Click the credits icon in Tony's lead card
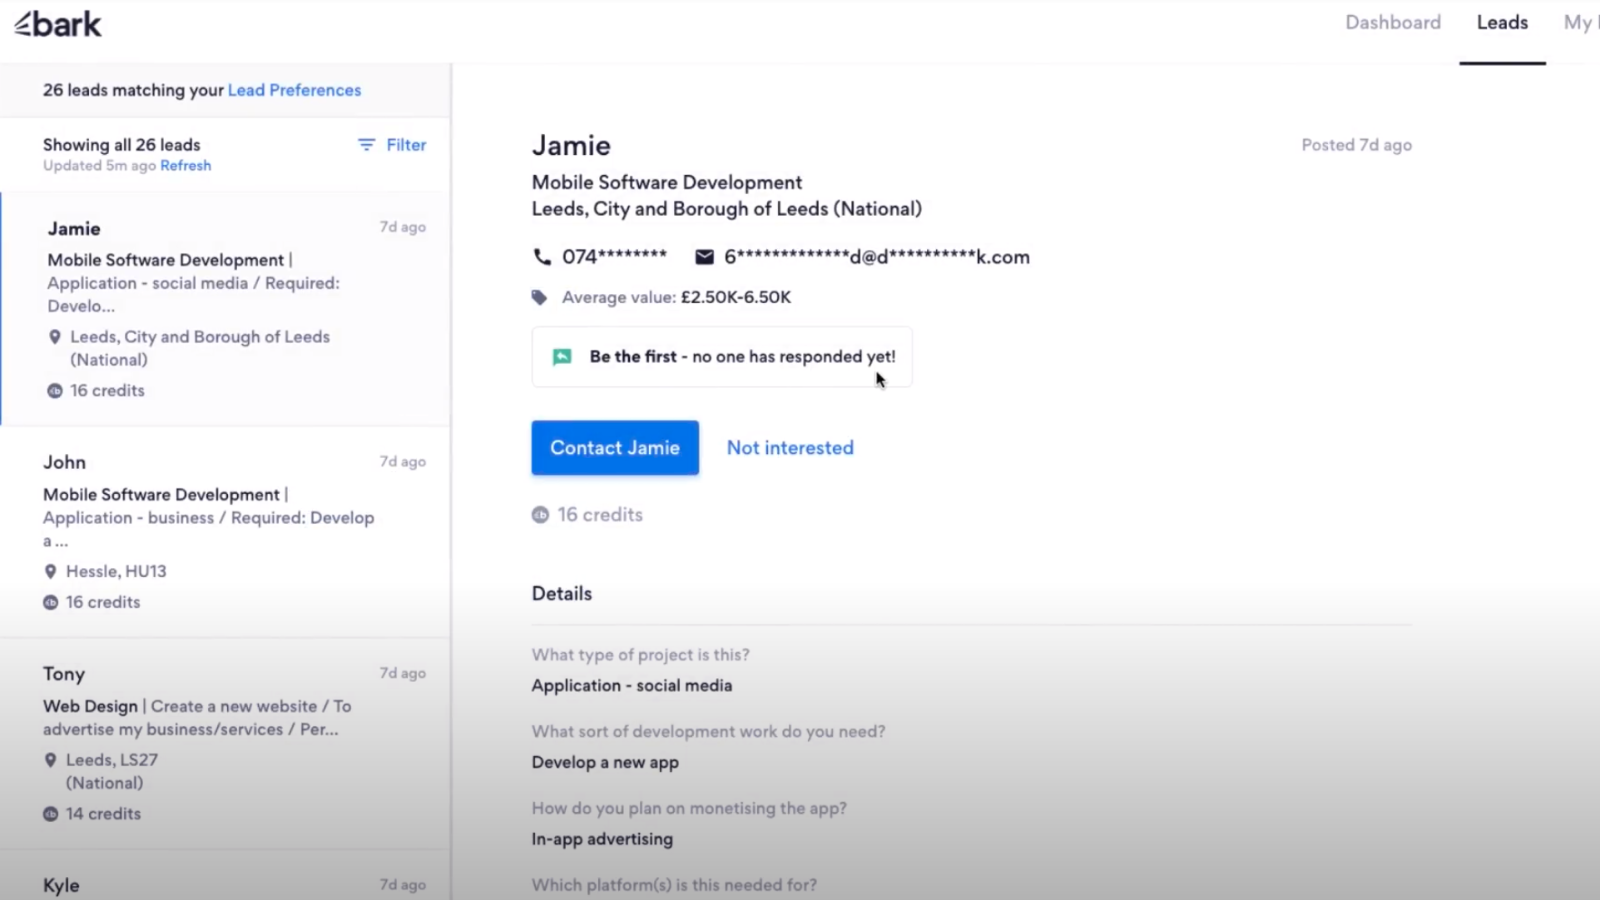This screenshot has width=1600, height=900. point(51,814)
